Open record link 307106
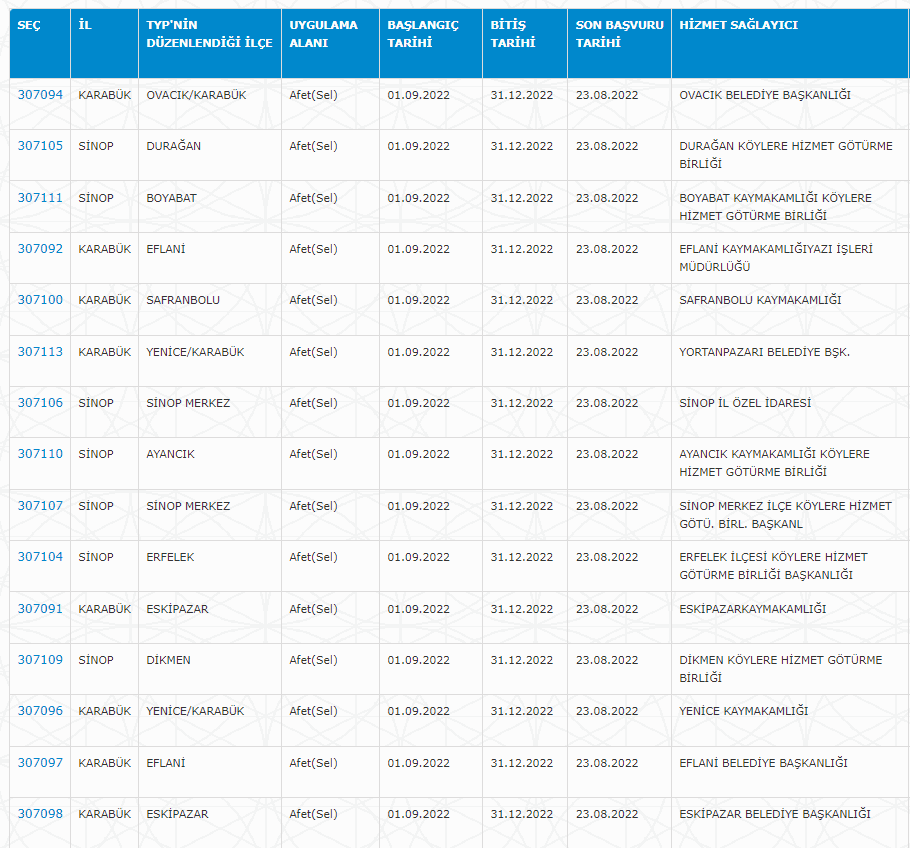 40,403
